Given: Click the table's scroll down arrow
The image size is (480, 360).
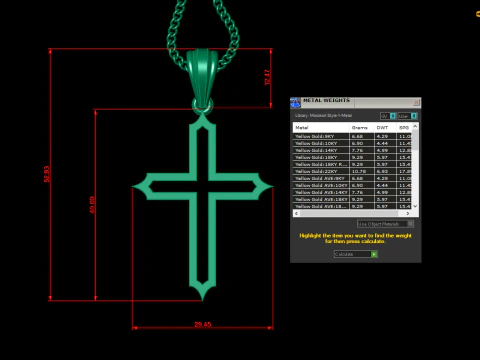Looking at the screenshot, I should tap(415, 206).
